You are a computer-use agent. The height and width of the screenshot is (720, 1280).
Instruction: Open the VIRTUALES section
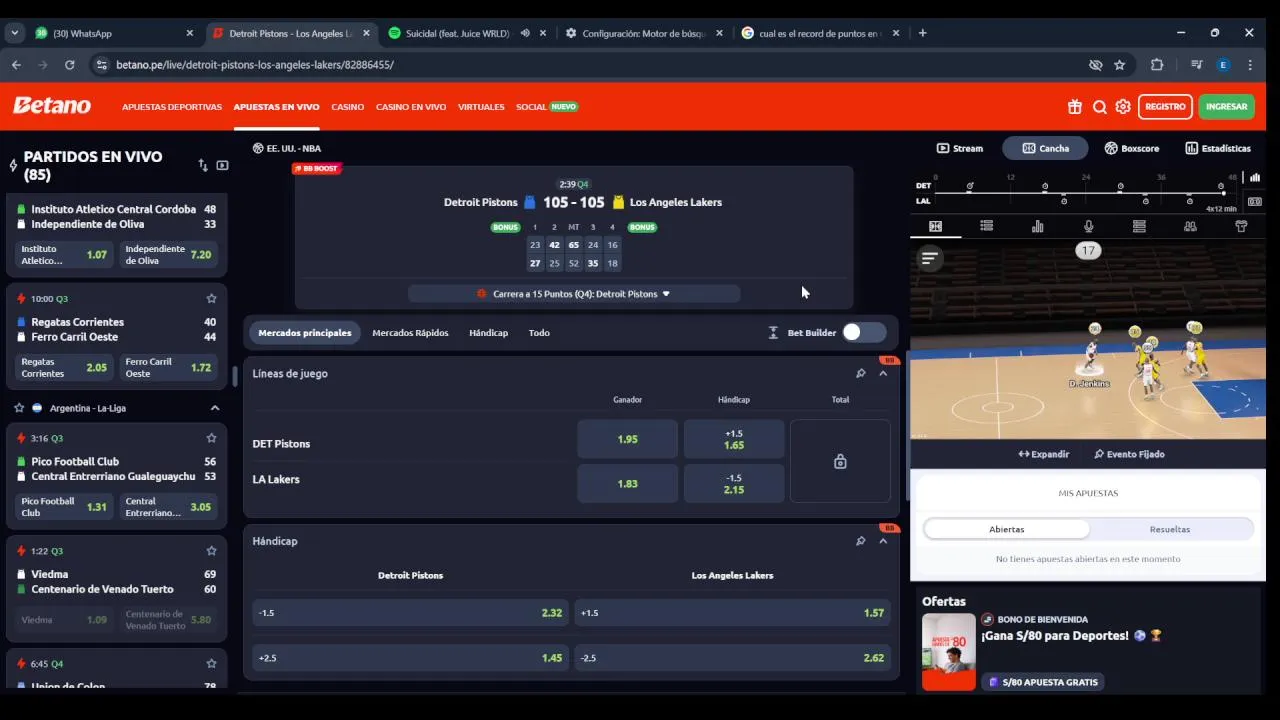pyautogui.click(x=481, y=107)
